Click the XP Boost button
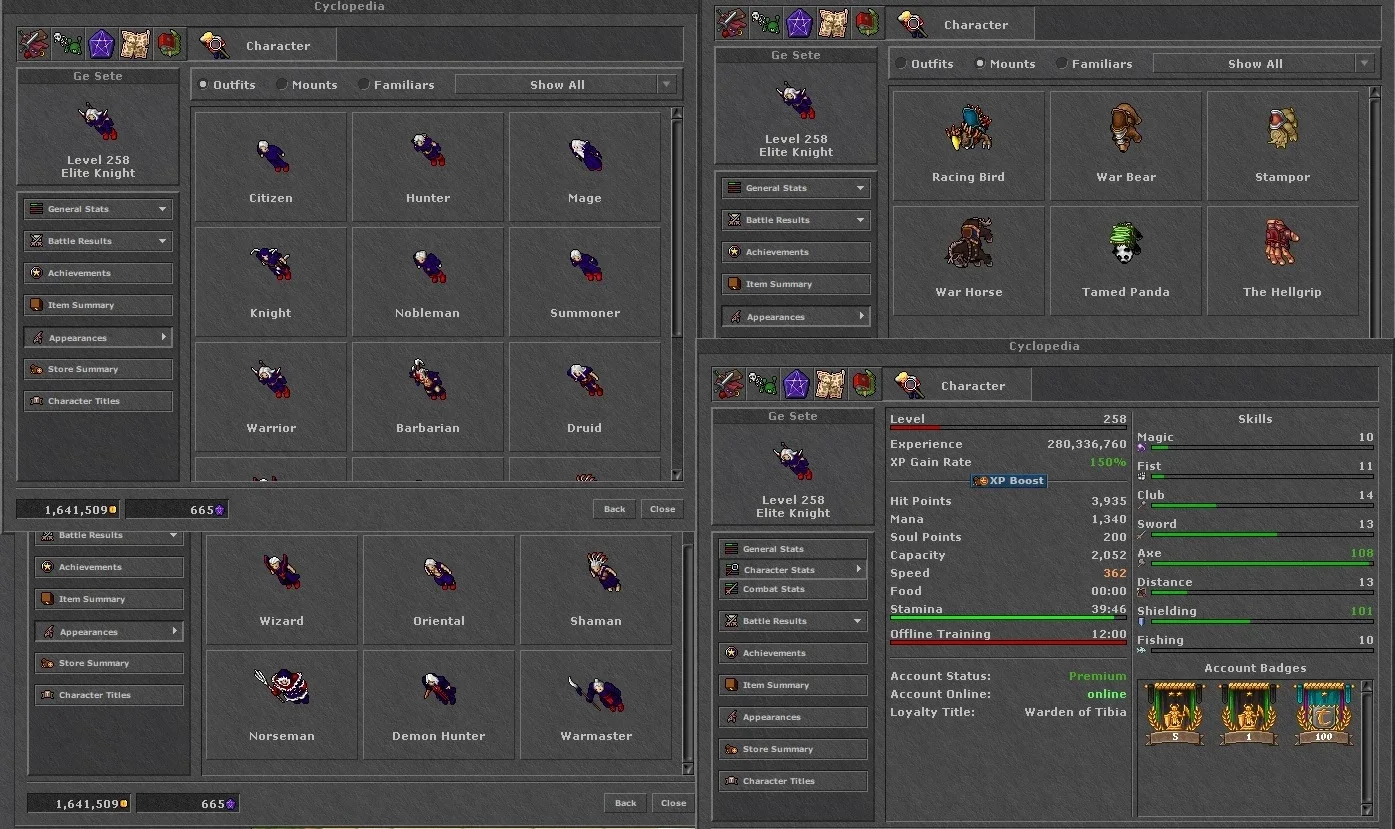Viewport: 1395px width, 829px height. point(1008,481)
